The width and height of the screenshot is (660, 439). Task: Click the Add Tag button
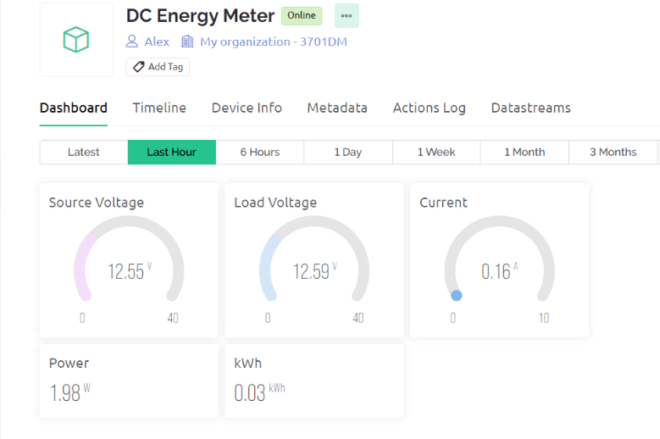158,67
